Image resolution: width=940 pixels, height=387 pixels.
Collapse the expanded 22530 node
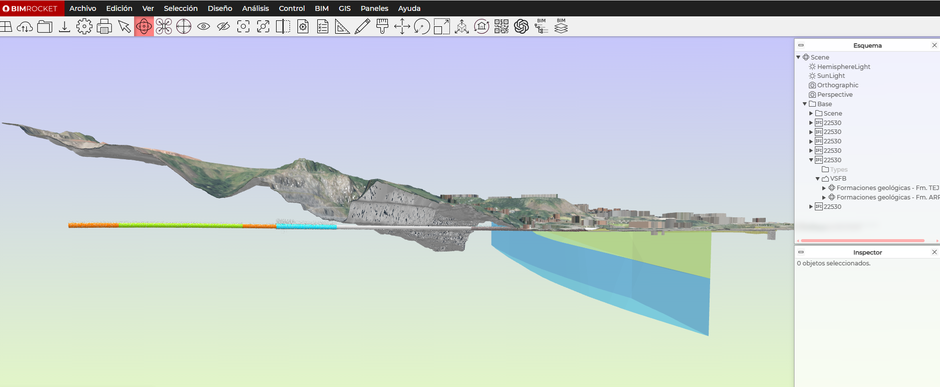pos(812,160)
